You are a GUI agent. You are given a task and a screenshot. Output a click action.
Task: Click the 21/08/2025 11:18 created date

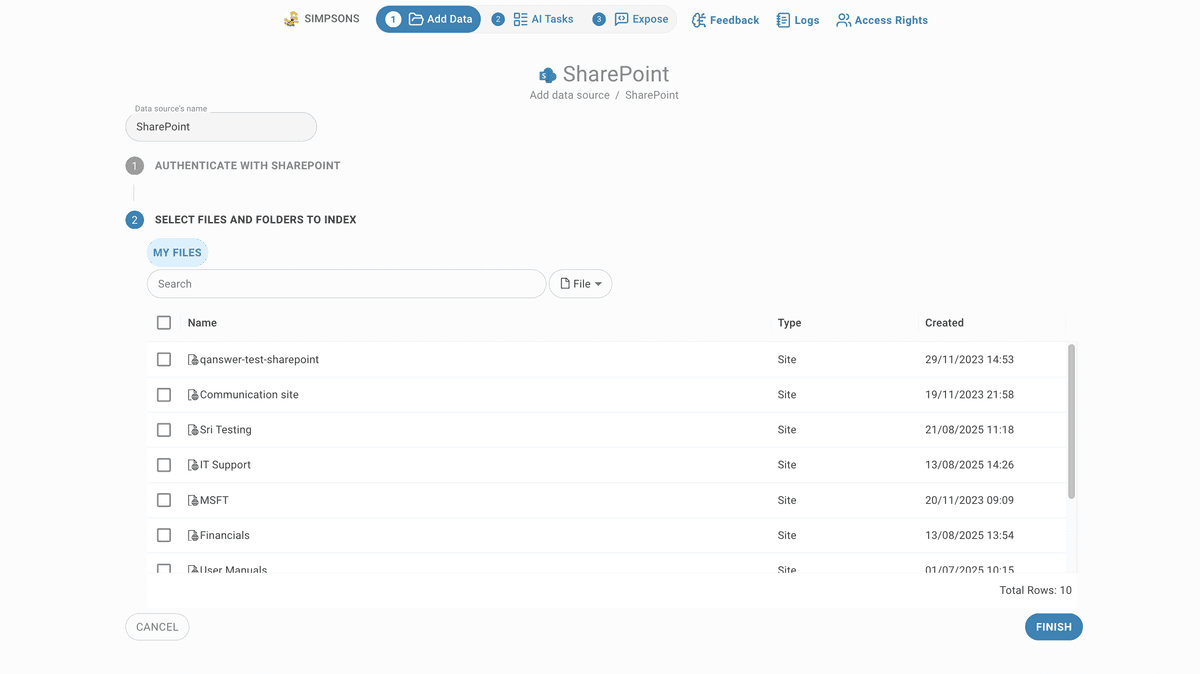point(969,430)
